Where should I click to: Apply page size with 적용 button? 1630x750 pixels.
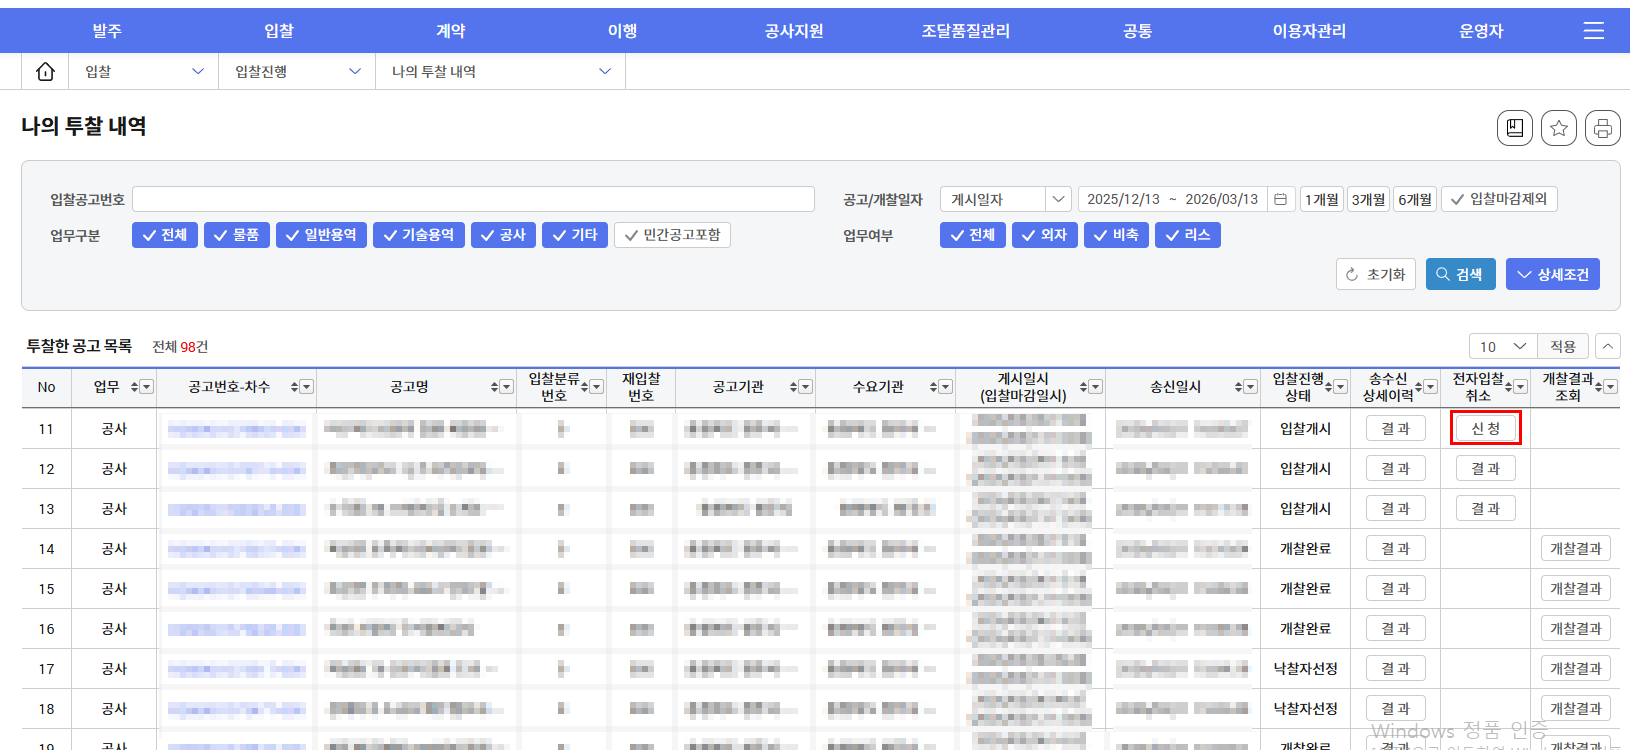(x=1563, y=346)
